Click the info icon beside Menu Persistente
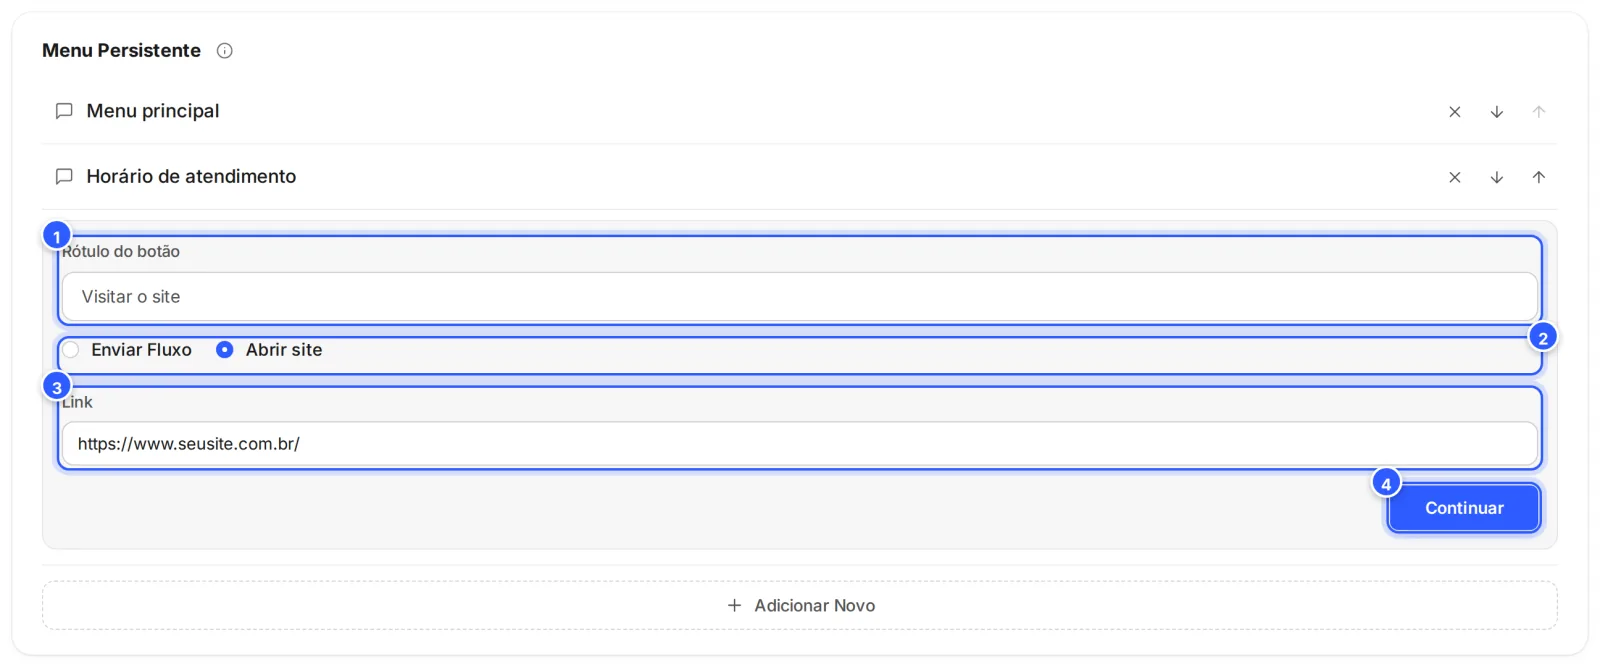Viewport: 1600px width, 667px height. click(x=225, y=51)
